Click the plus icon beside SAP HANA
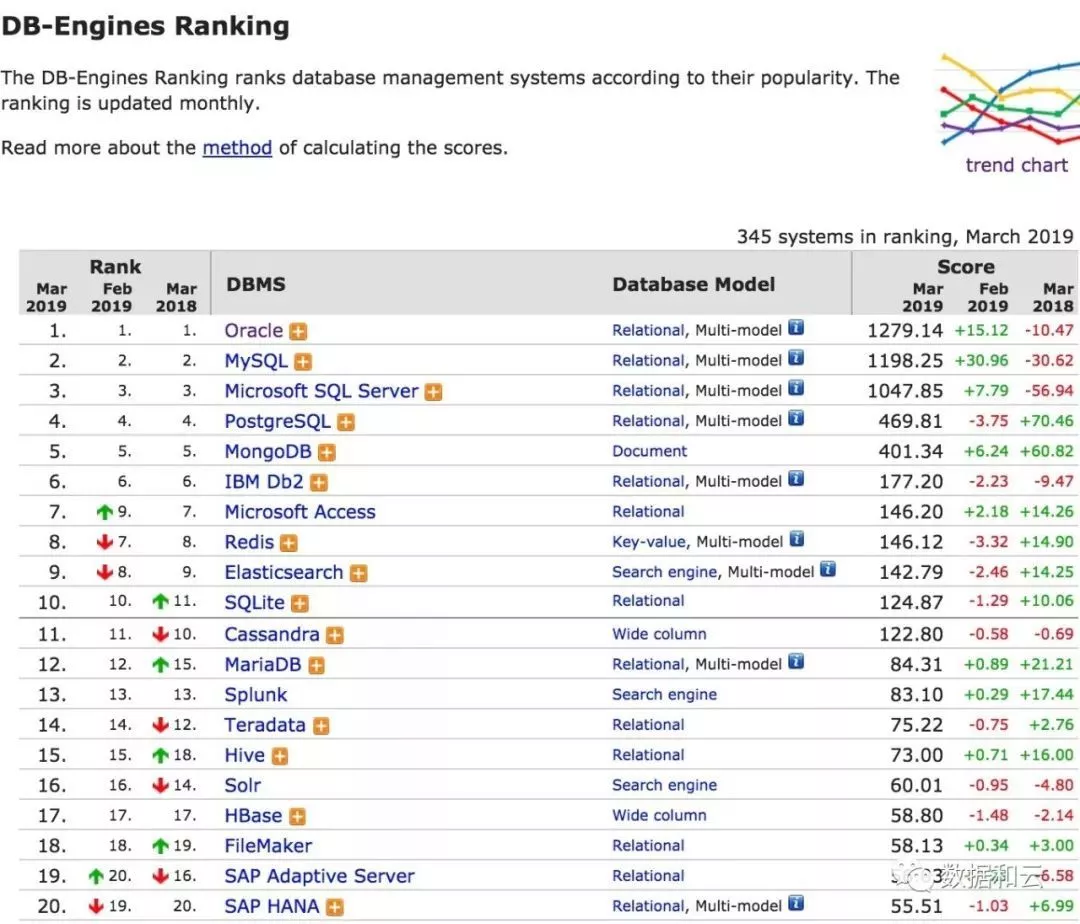This screenshot has height=924, width=1080. point(334,907)
